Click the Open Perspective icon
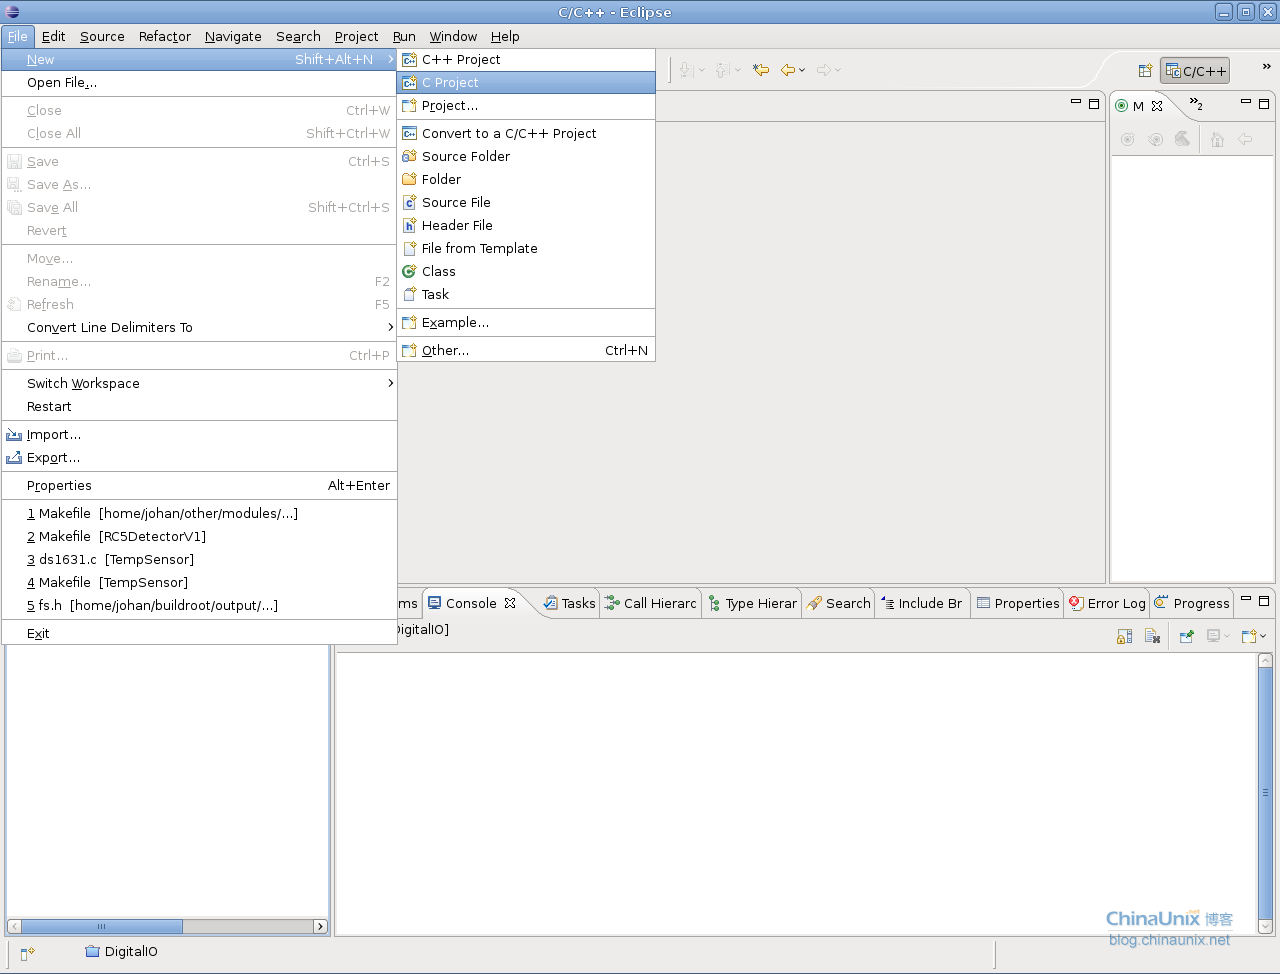The image size is (1280, 974). coord(1146,71)
